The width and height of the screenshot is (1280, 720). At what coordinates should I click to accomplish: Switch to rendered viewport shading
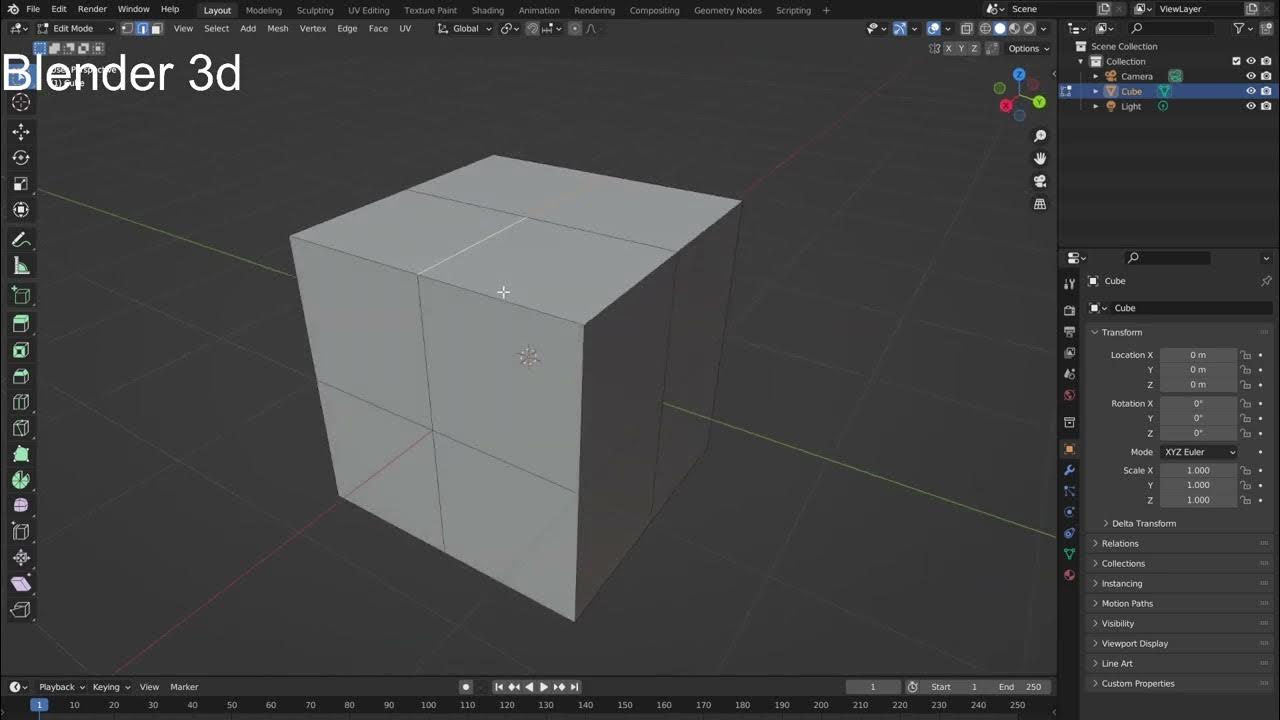(1029, 29)
